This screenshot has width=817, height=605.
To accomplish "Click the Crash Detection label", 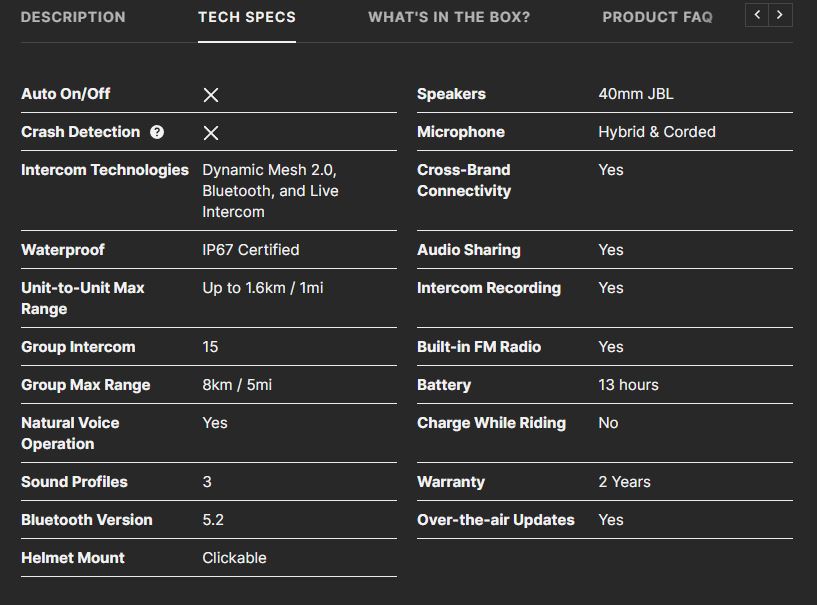I will click(x=81, y=132).
